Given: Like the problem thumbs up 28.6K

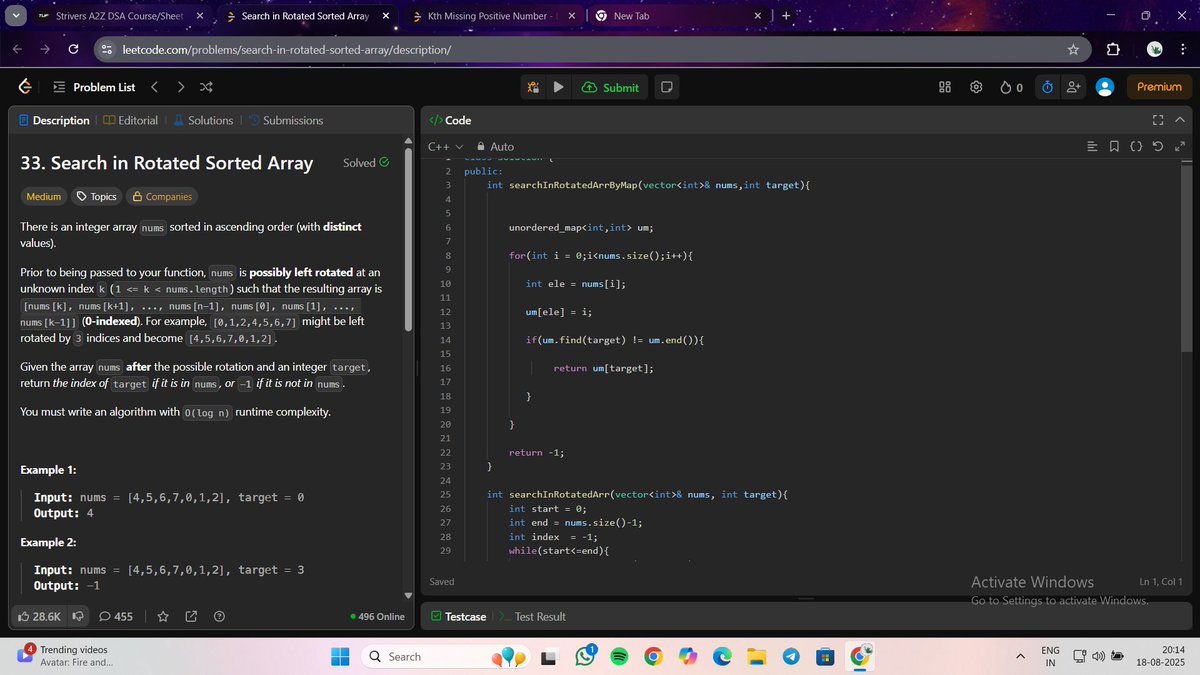Looking at the screenshot, I should 40,617.
